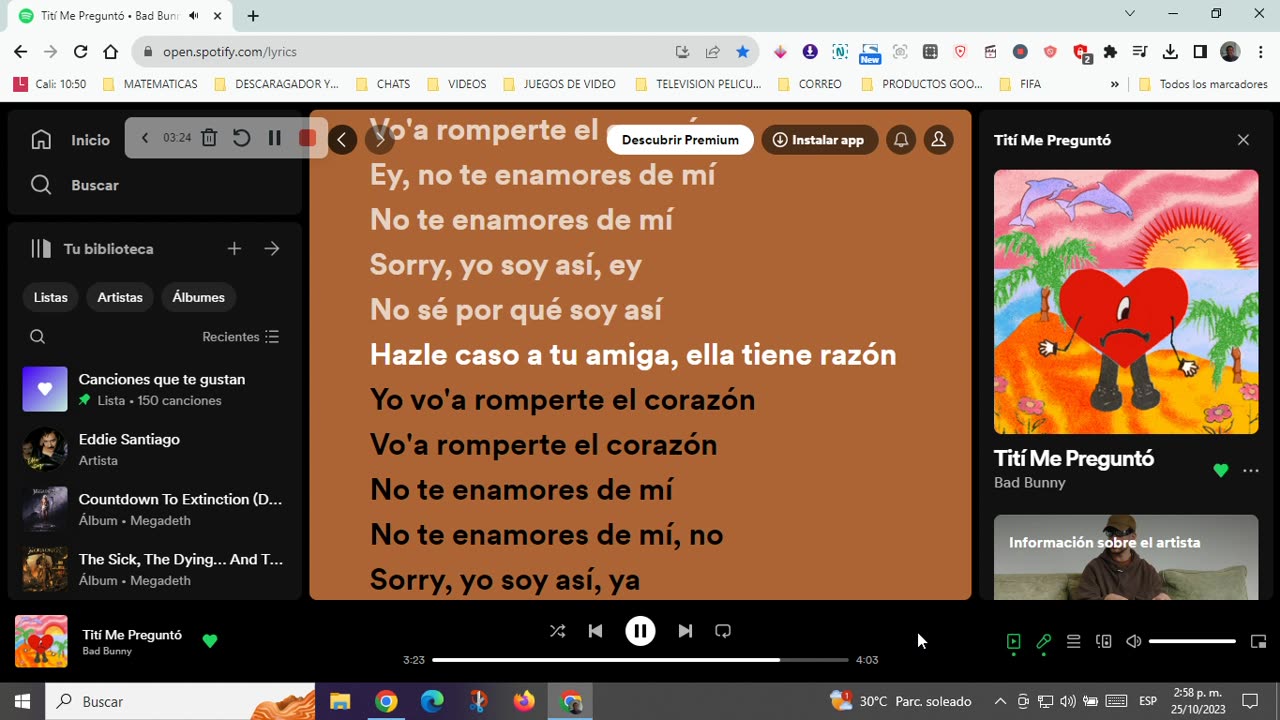The width and height of the screenshot is (1280, 720).
Task: Stop recording with red square button
Action: [x=308, y=138]
